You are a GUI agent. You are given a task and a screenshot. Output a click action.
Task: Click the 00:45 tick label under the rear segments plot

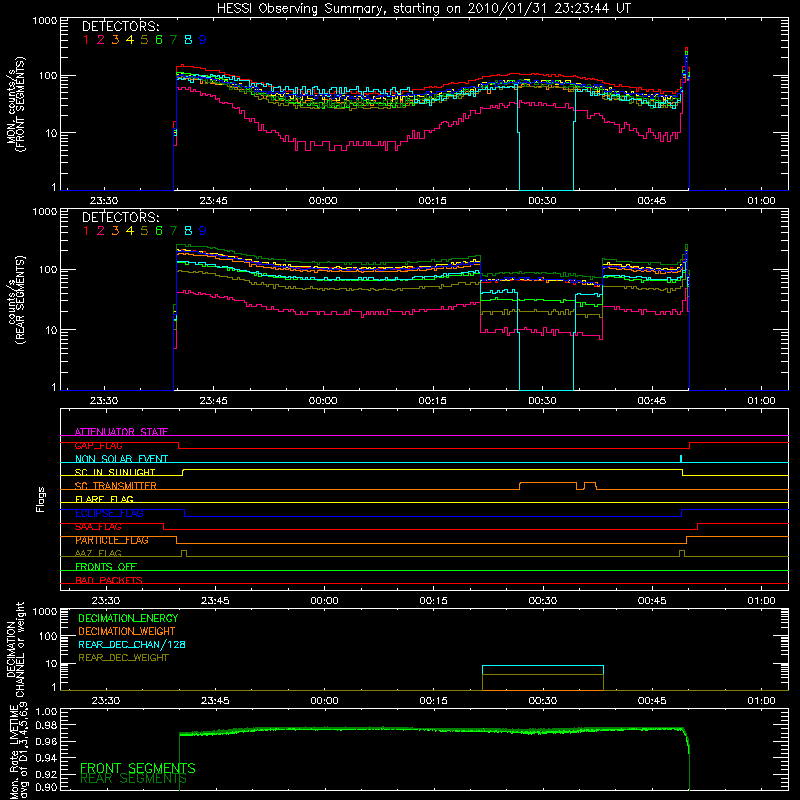pos(652,401)
